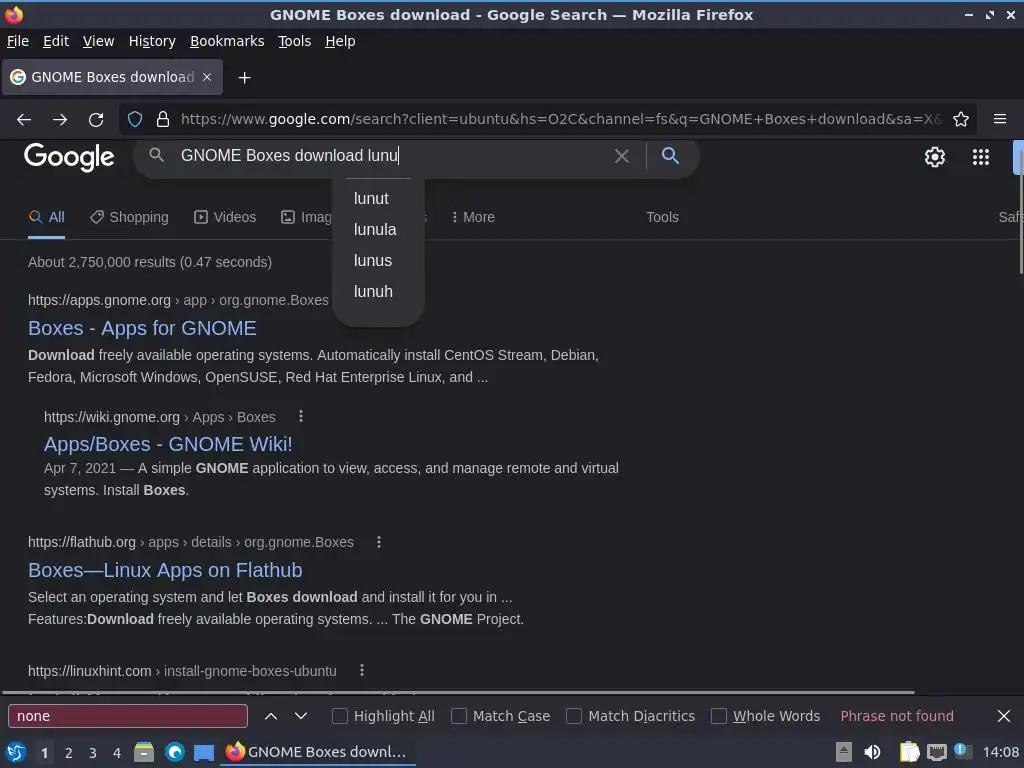The width and height of the screenshot is (1024, 768).
Task: Open the removable media tray icon
Action: pos(844,752)
